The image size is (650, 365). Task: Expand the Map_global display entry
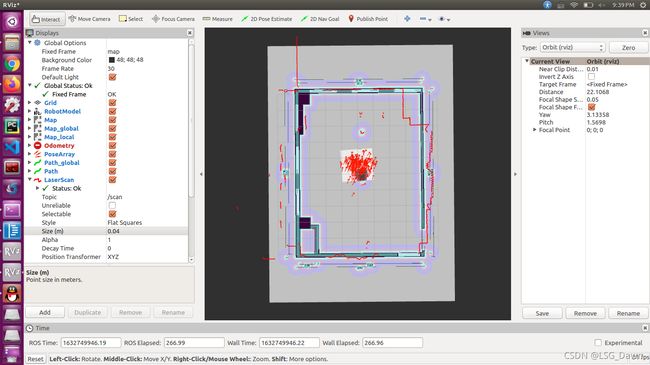coord(29,129)
